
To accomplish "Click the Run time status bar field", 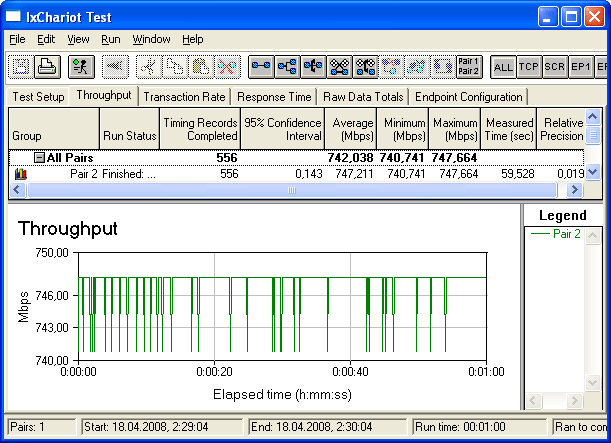I will click(x=480, y=427).
